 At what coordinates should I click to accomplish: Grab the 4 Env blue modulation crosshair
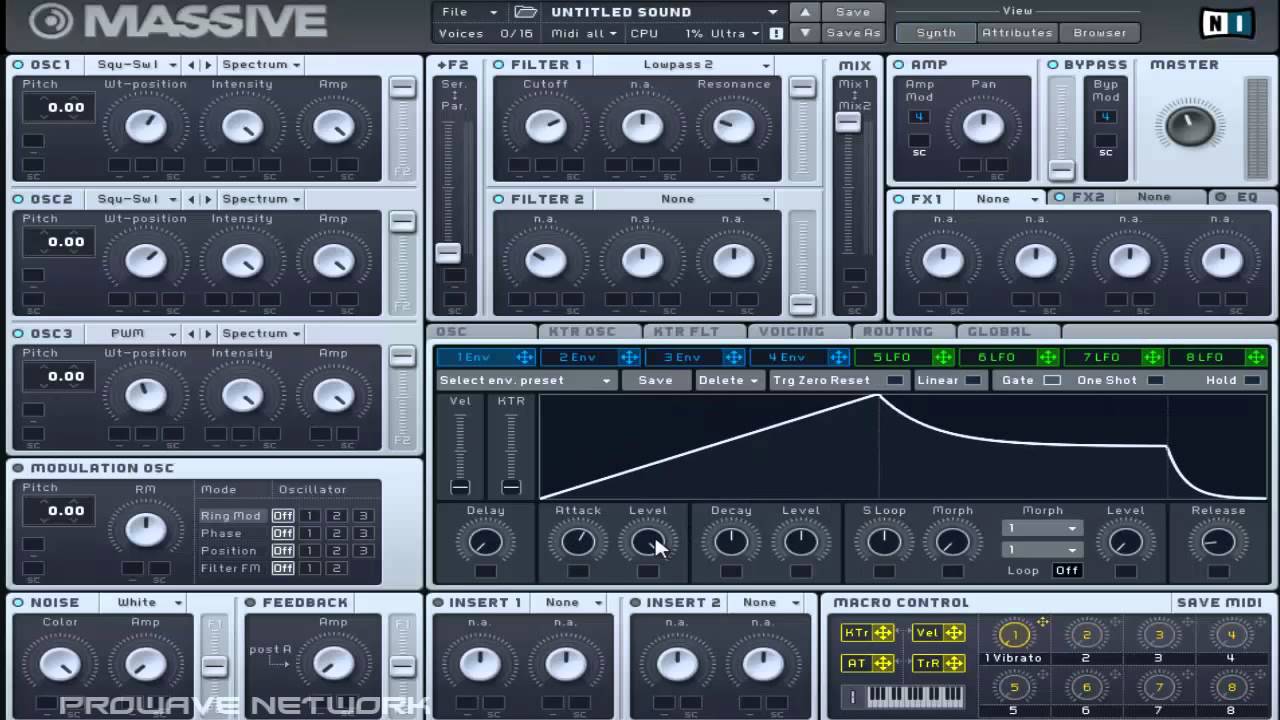tap(839, 357)
